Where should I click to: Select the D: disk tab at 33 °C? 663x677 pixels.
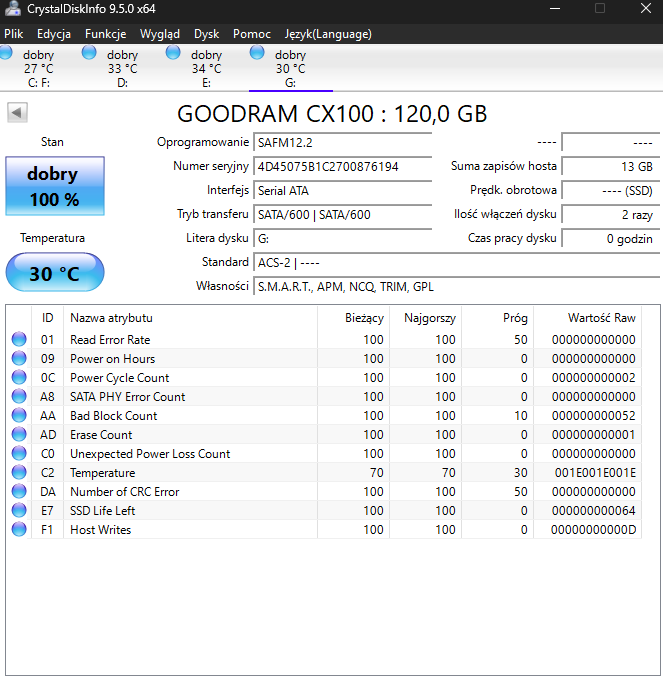123,68
